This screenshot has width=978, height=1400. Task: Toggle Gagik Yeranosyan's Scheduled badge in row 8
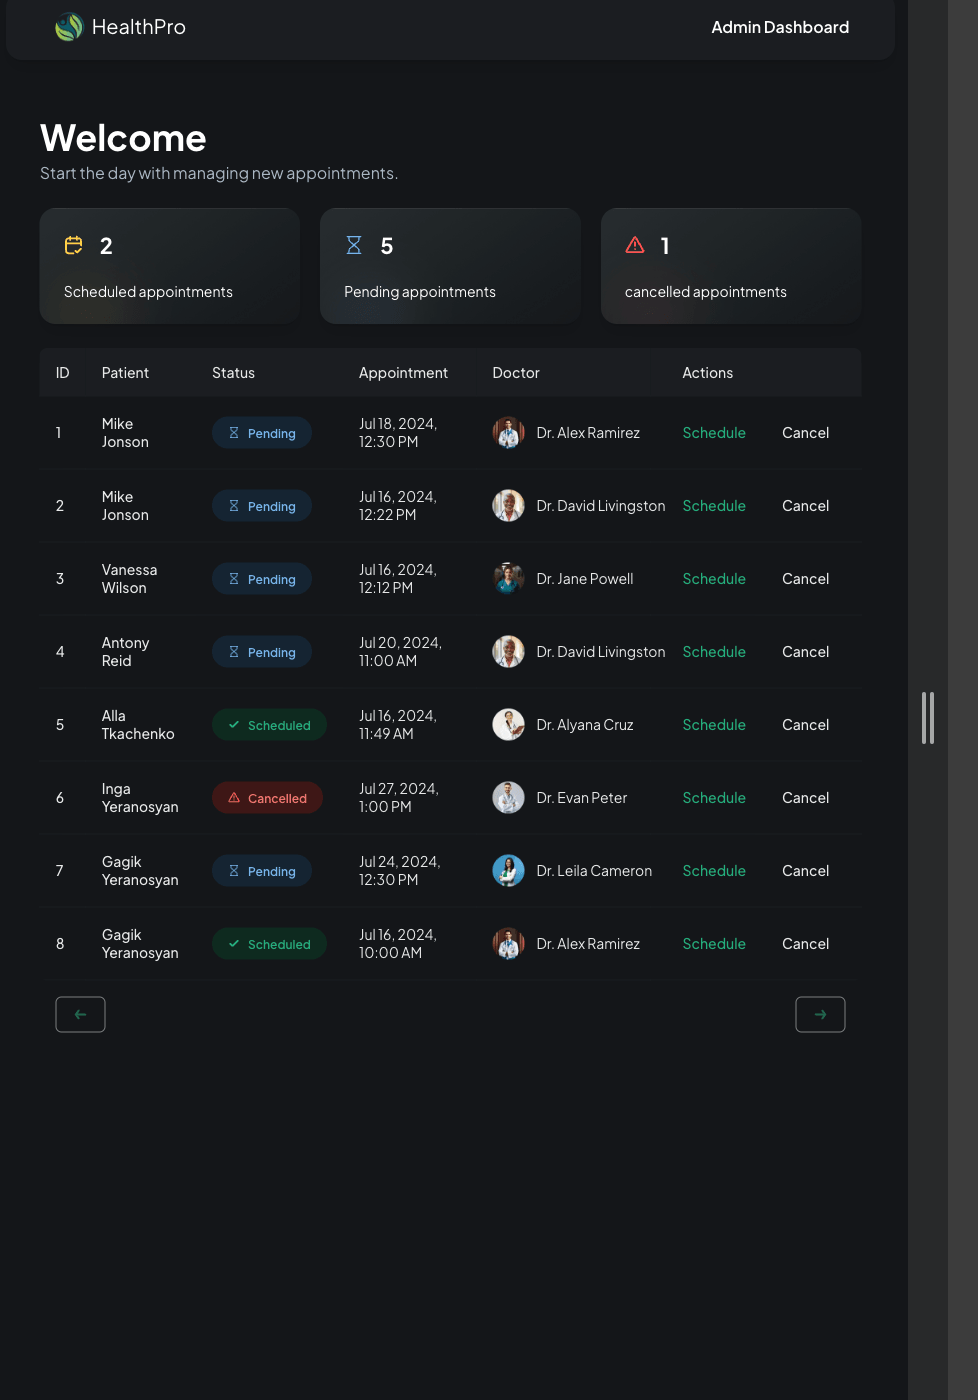point(268,943)
